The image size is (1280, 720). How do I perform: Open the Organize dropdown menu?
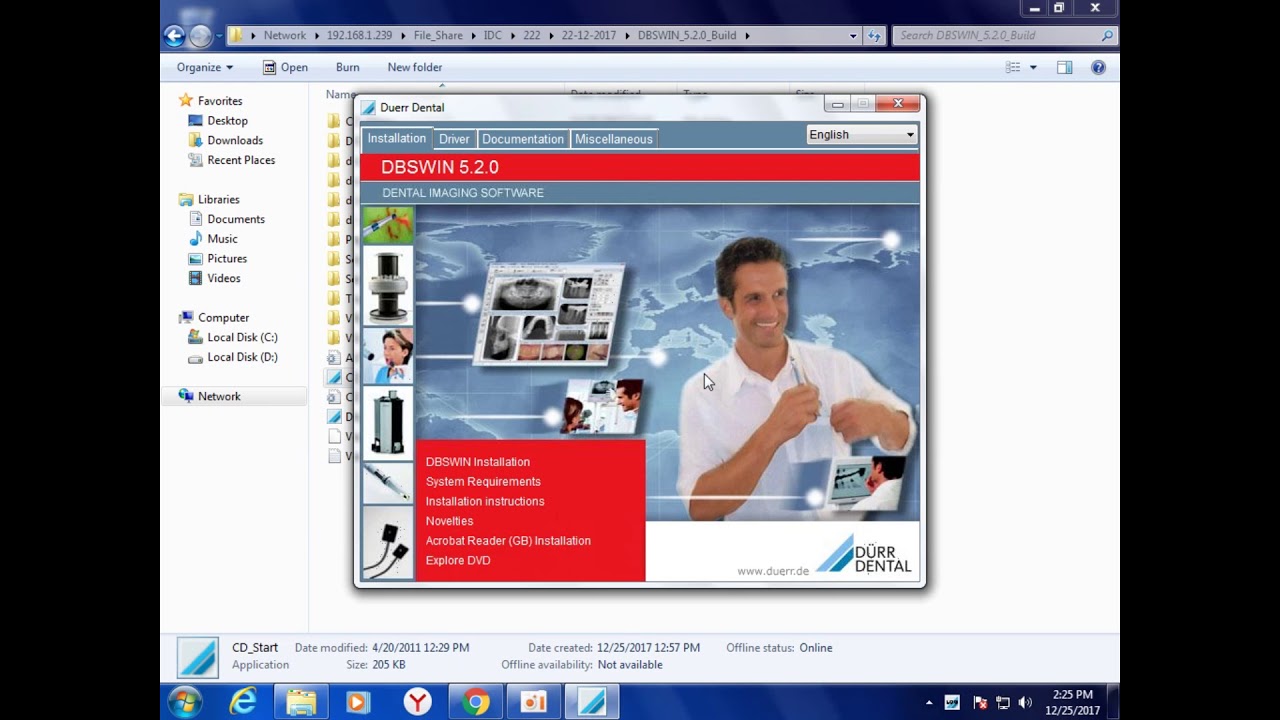[x=204, y=67]
